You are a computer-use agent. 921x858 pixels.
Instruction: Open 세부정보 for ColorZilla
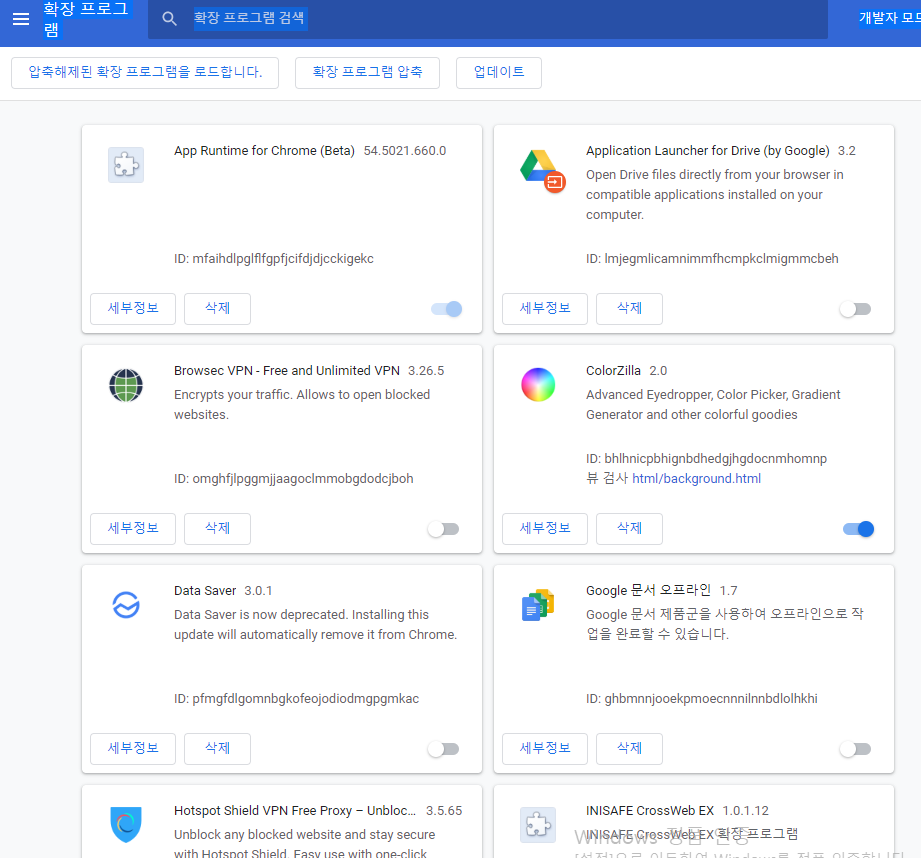point(545,529)
